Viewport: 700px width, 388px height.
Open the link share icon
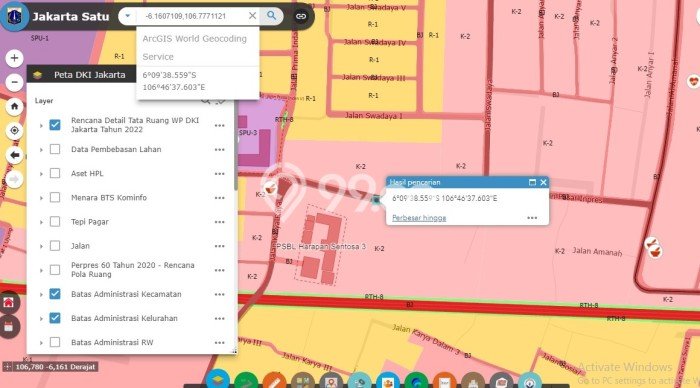pos(301,16)
